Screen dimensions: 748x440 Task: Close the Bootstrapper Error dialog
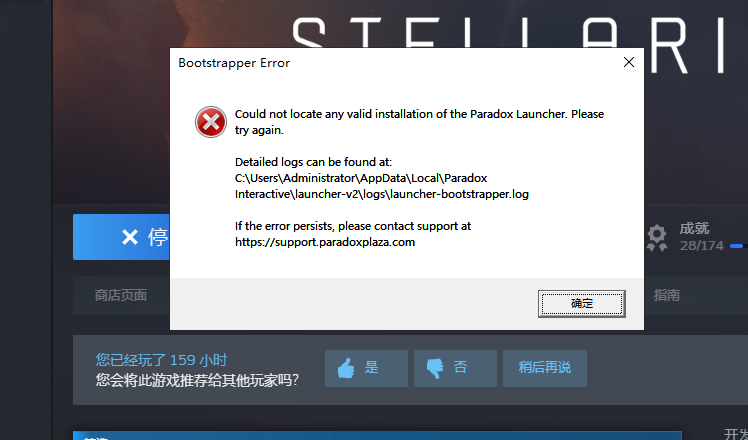tap(629, 62)
